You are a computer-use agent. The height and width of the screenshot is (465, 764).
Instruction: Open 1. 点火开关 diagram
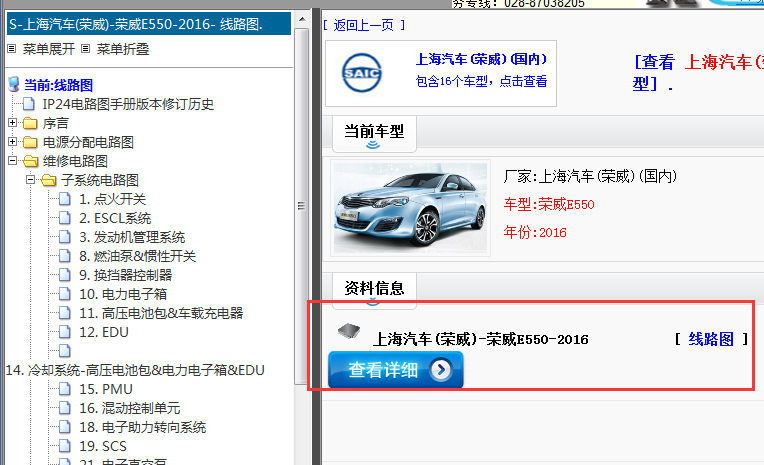point(113,199)
